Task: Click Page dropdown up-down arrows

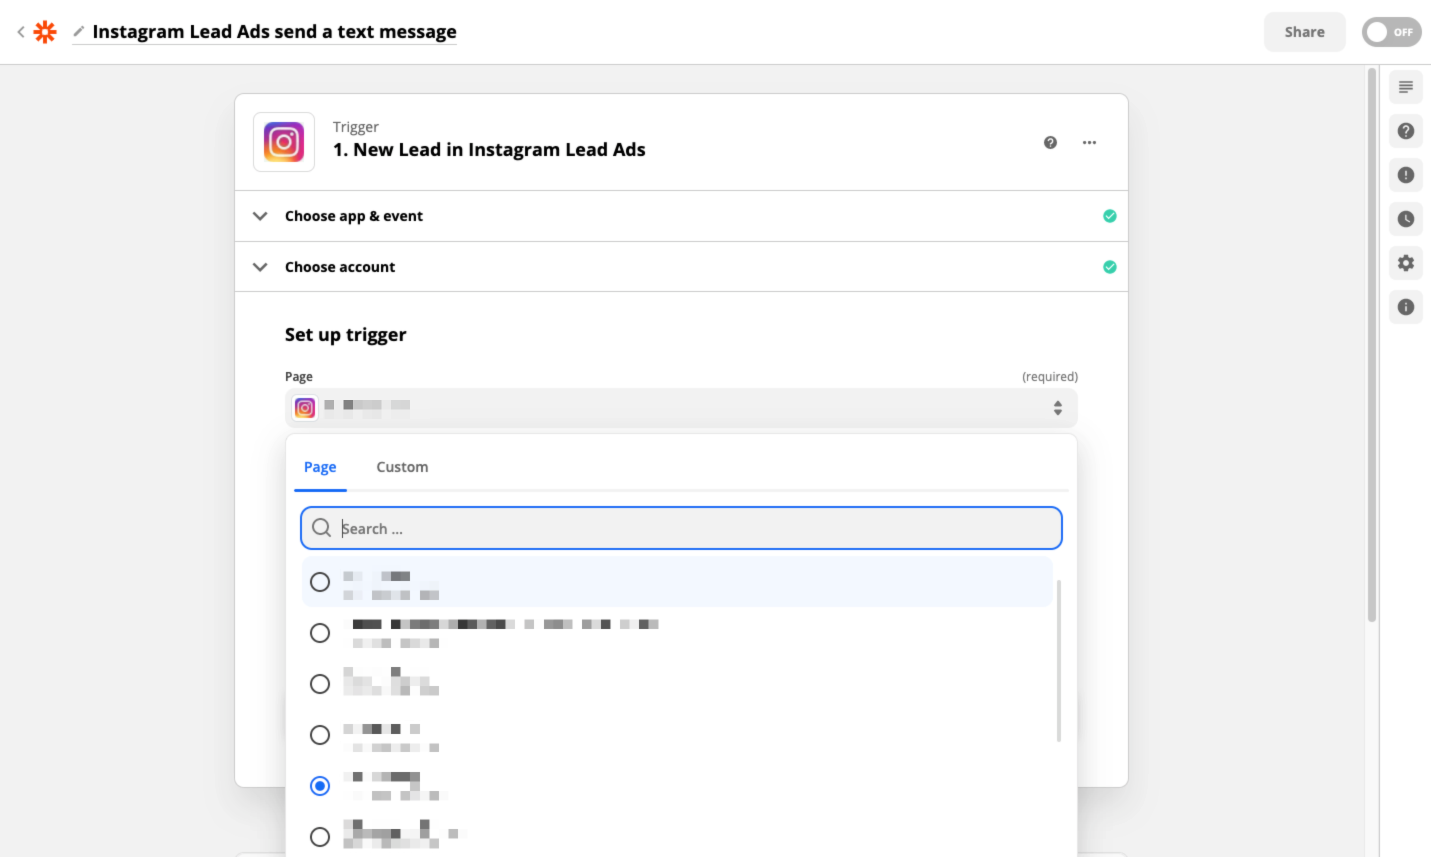Action: [x=1057, y=408]
